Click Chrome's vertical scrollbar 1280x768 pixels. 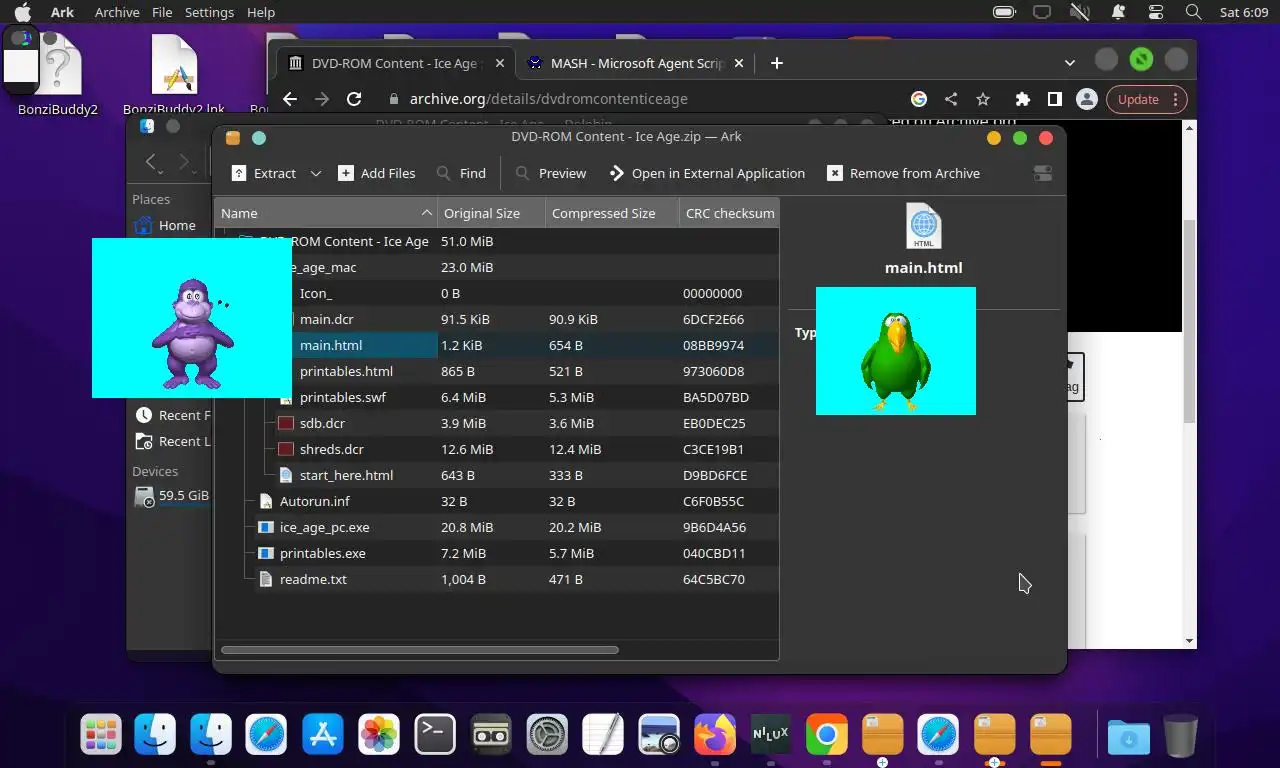(x=1189, y=320)
